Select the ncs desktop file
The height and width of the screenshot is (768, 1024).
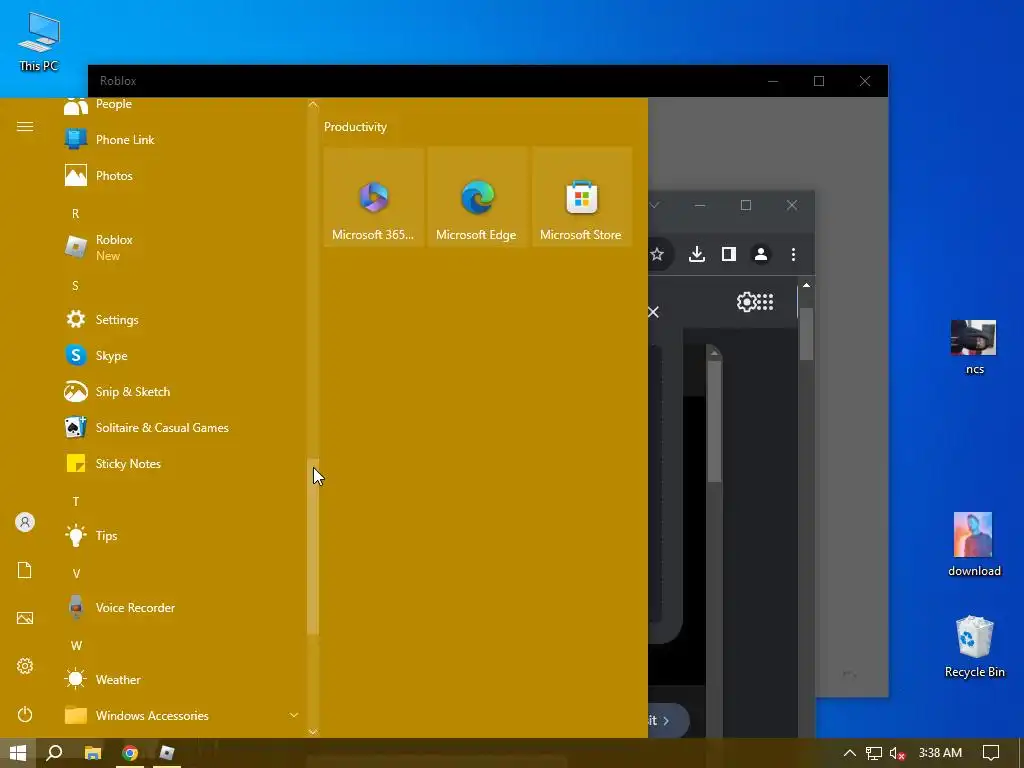point(974,347)
